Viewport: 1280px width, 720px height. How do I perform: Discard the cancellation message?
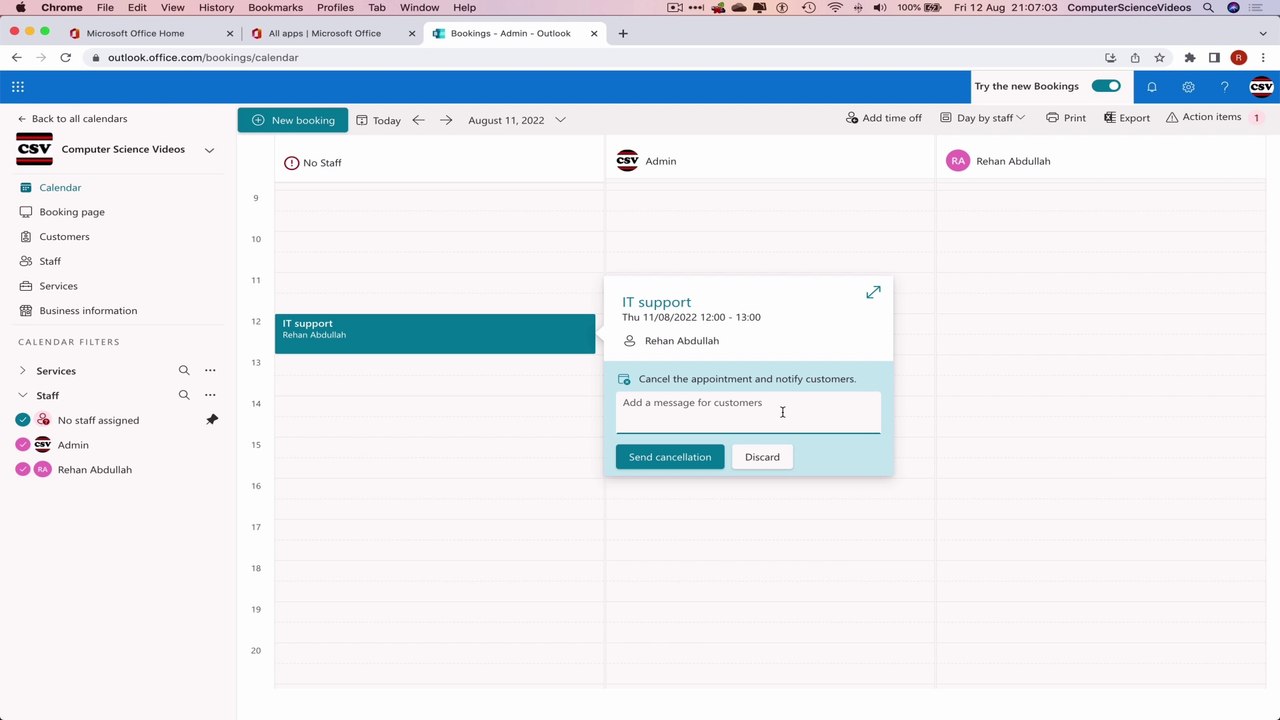[x=762, y=457]
